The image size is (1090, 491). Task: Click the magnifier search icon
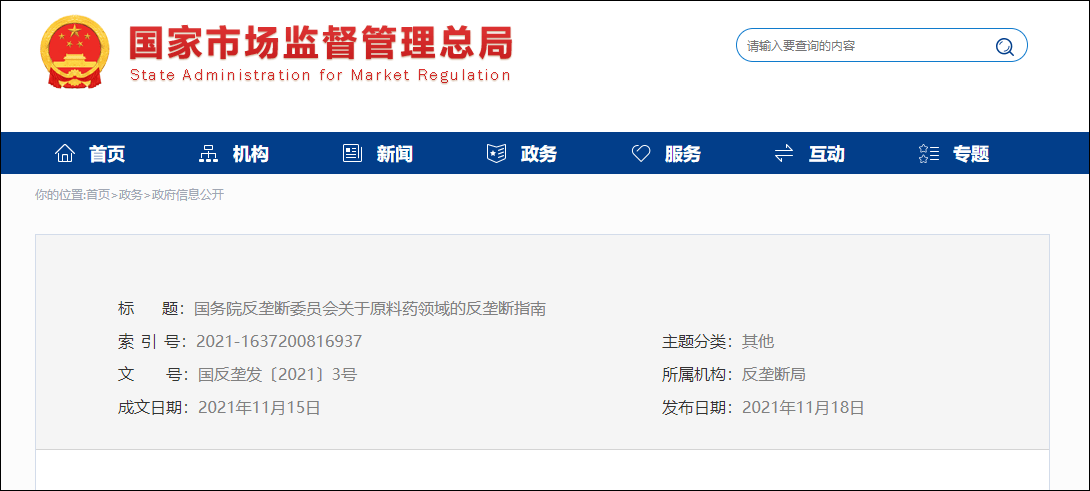point(1004,47)
